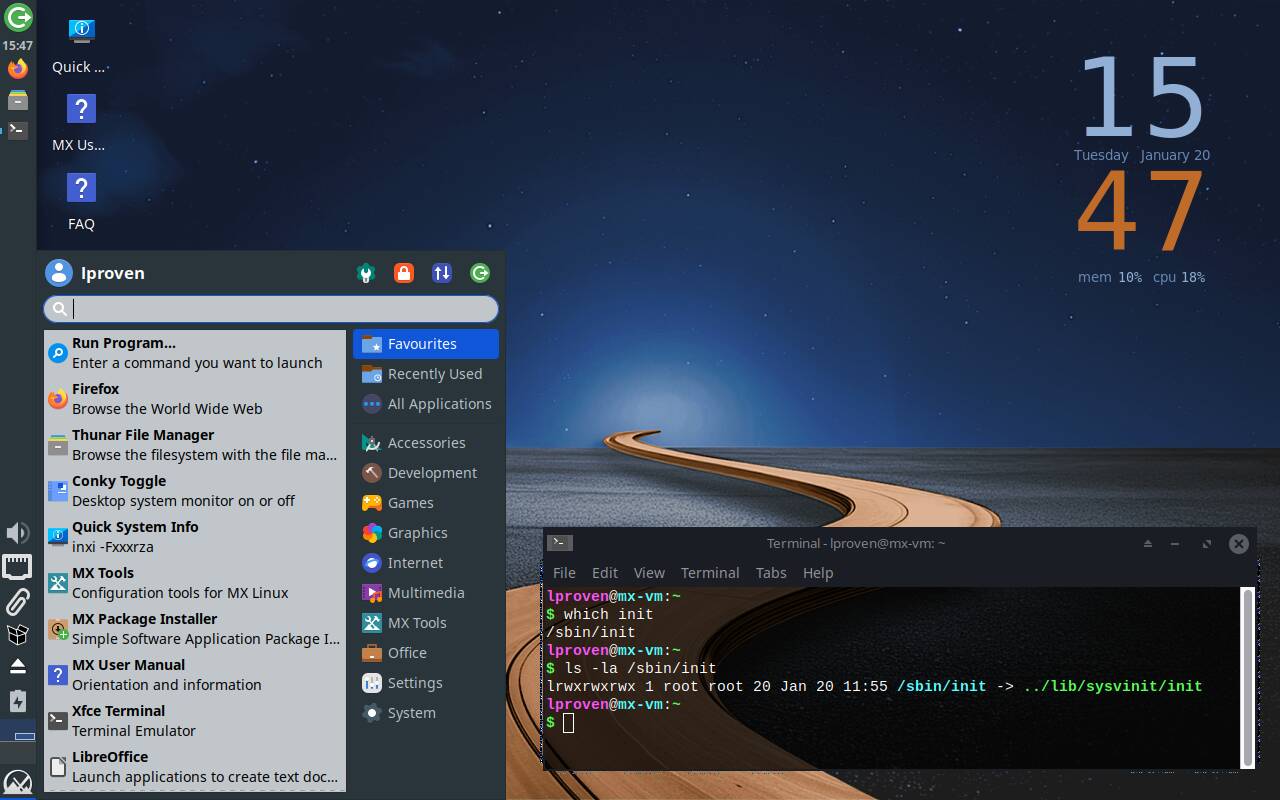Image resolution: width=1280 pixels, height=800 pixels.
Task: Launch MX Package Installer
Action: click(144, 618)
